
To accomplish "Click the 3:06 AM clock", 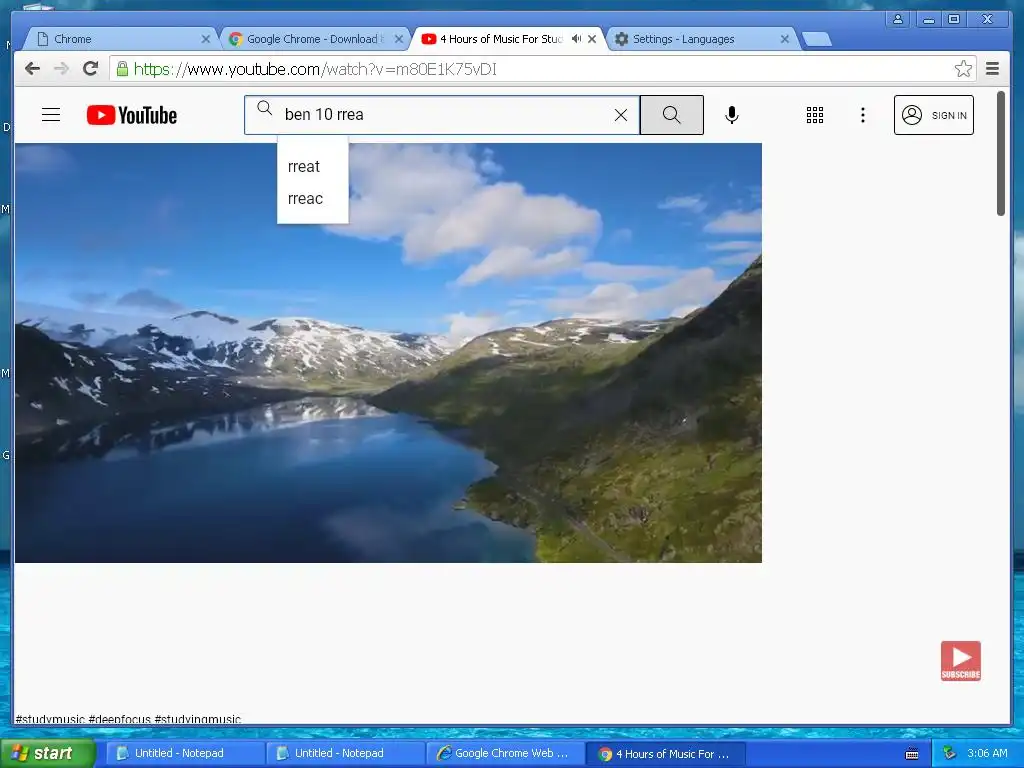I will [x=987, y=753].
